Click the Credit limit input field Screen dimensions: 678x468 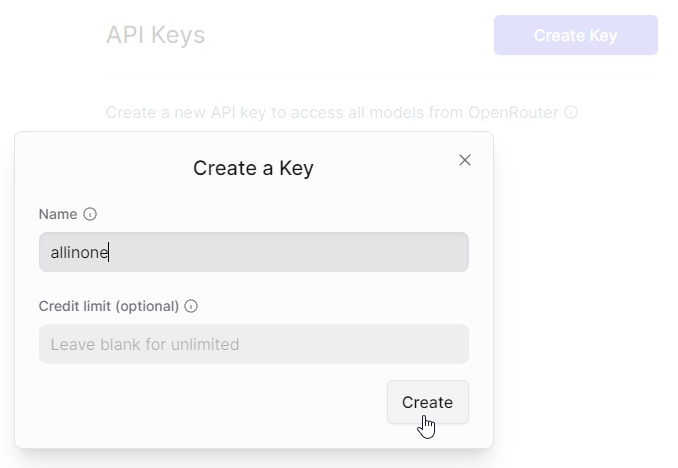pyautogui.click(x=253, y=344)
